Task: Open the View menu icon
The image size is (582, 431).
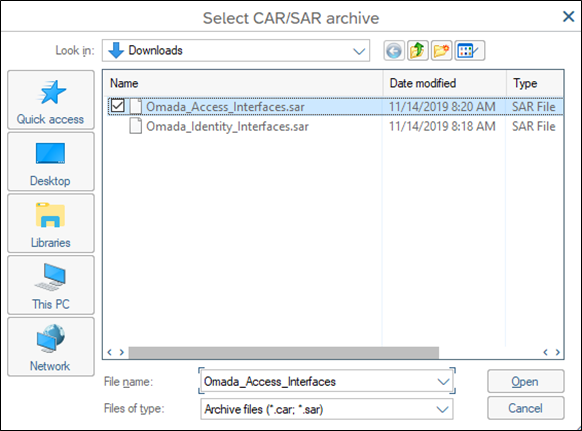Action: (x=470, y=50)
